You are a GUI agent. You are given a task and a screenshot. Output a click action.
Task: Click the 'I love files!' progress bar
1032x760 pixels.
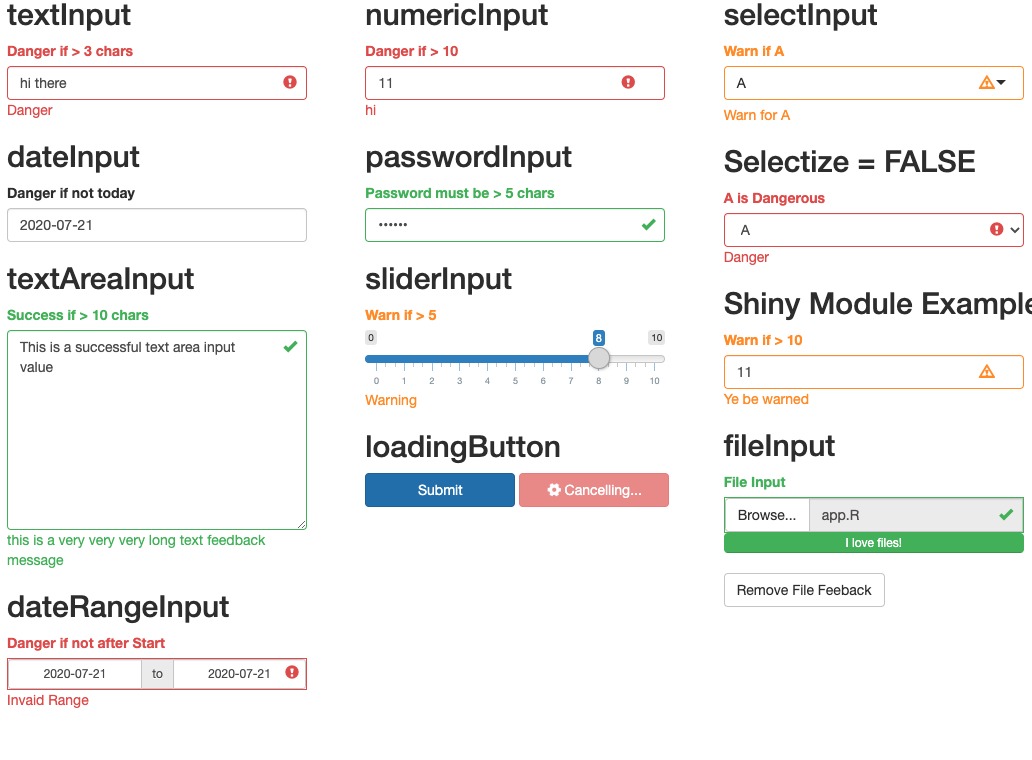coord(873,543)
